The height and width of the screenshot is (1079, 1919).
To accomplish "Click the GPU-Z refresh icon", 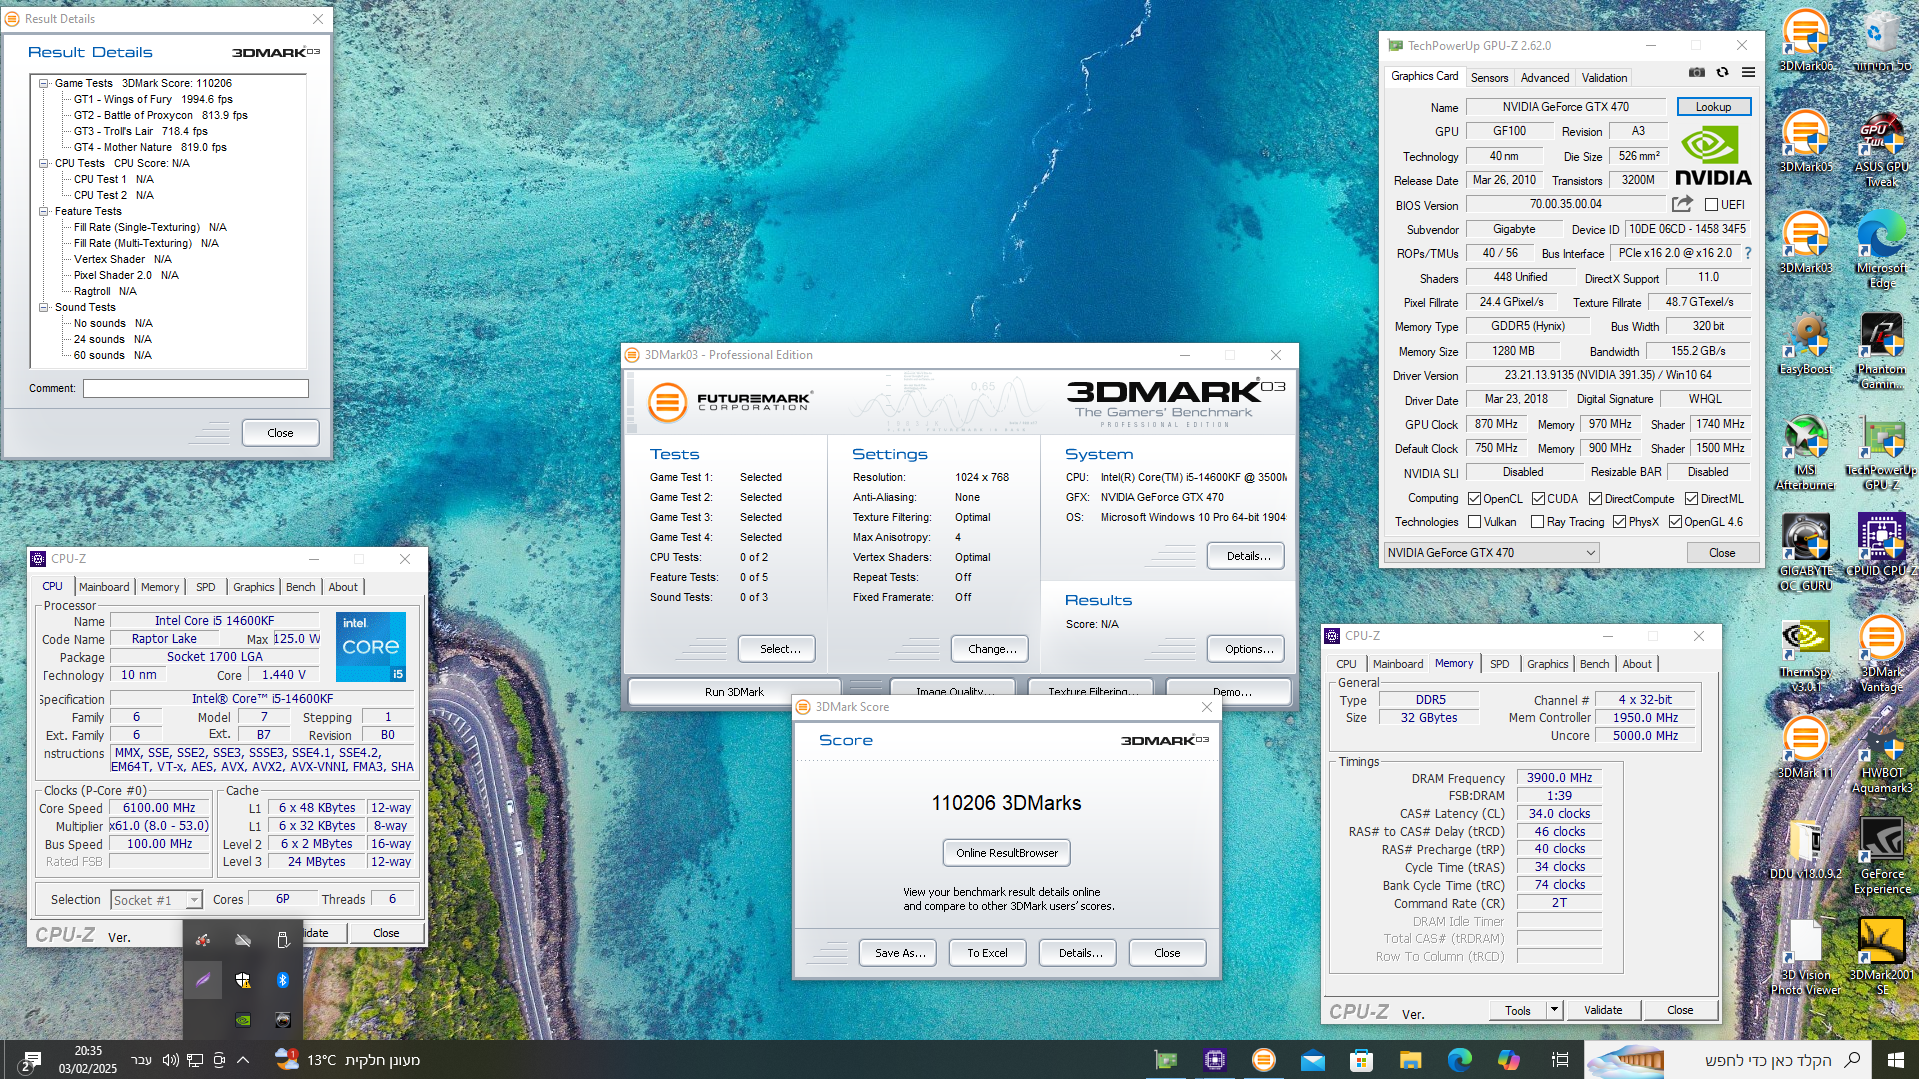I will (1722, 72).
